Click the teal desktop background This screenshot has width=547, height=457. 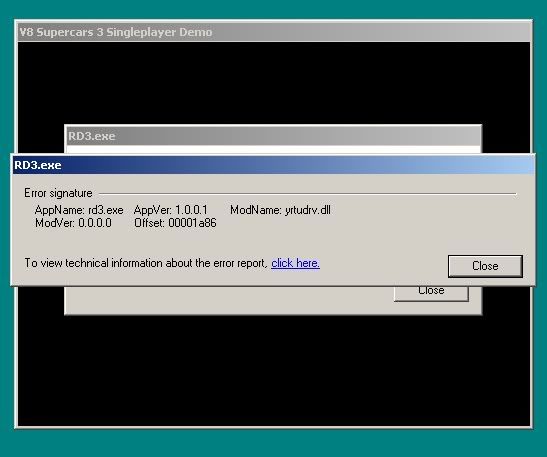click(x=274, y=443)
